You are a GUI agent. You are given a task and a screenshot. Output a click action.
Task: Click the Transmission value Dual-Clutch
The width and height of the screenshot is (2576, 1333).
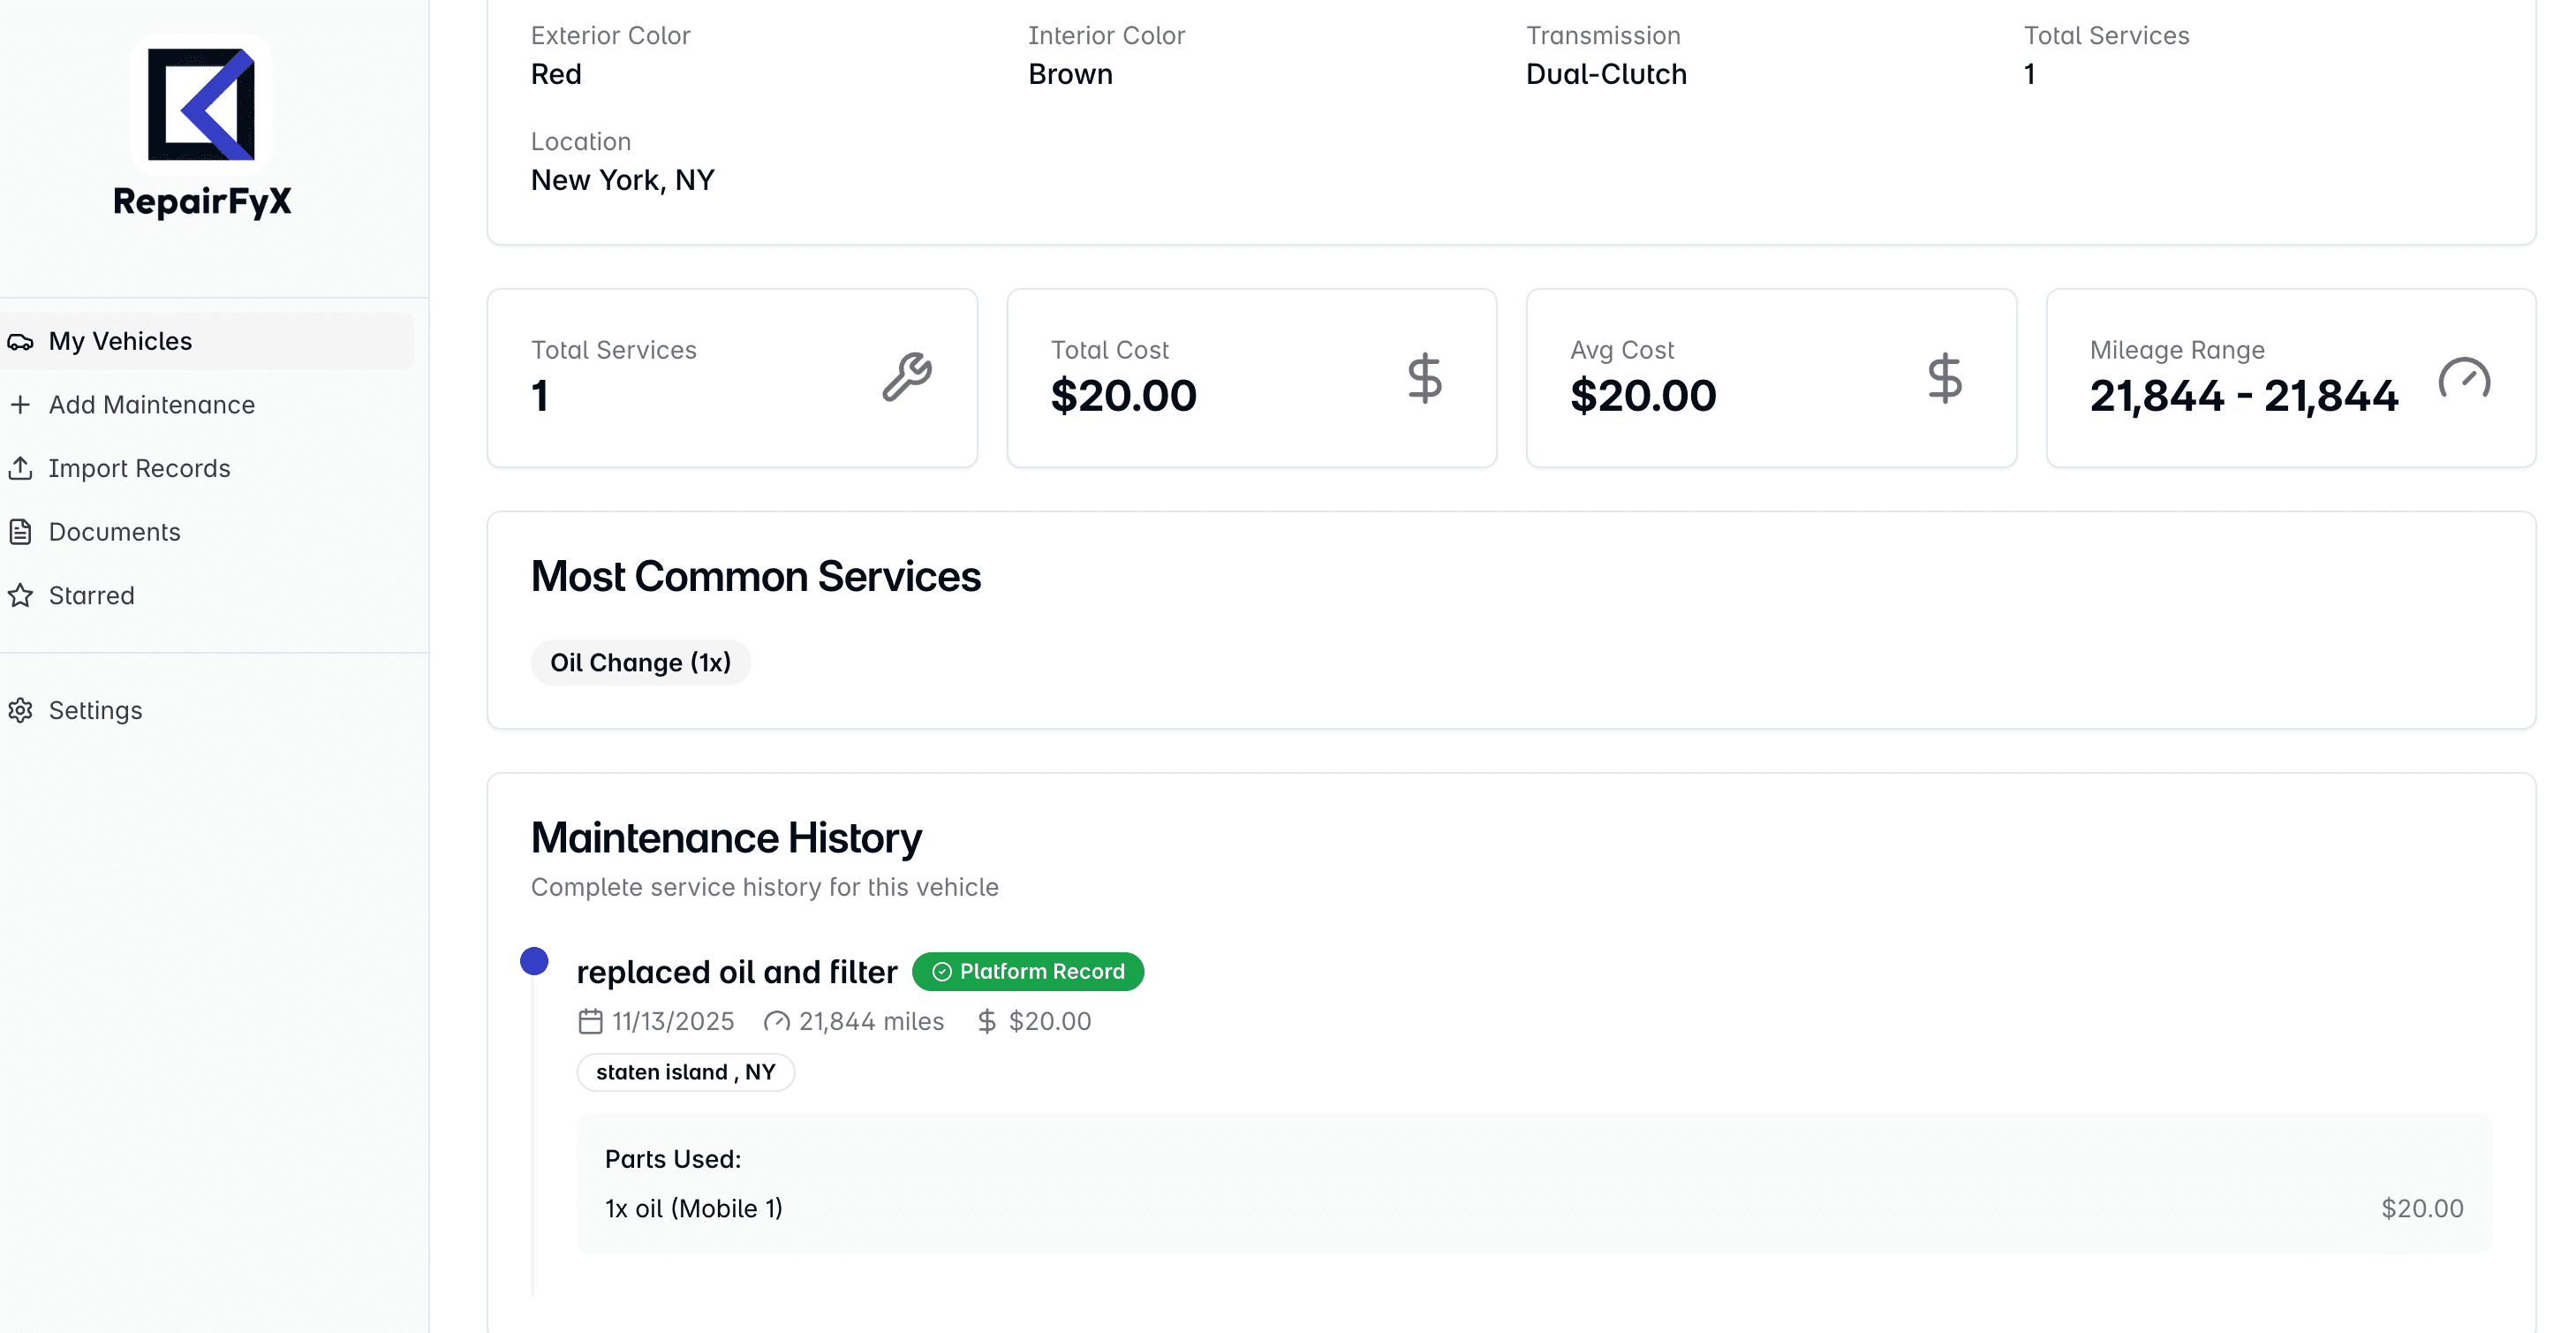1606,74
